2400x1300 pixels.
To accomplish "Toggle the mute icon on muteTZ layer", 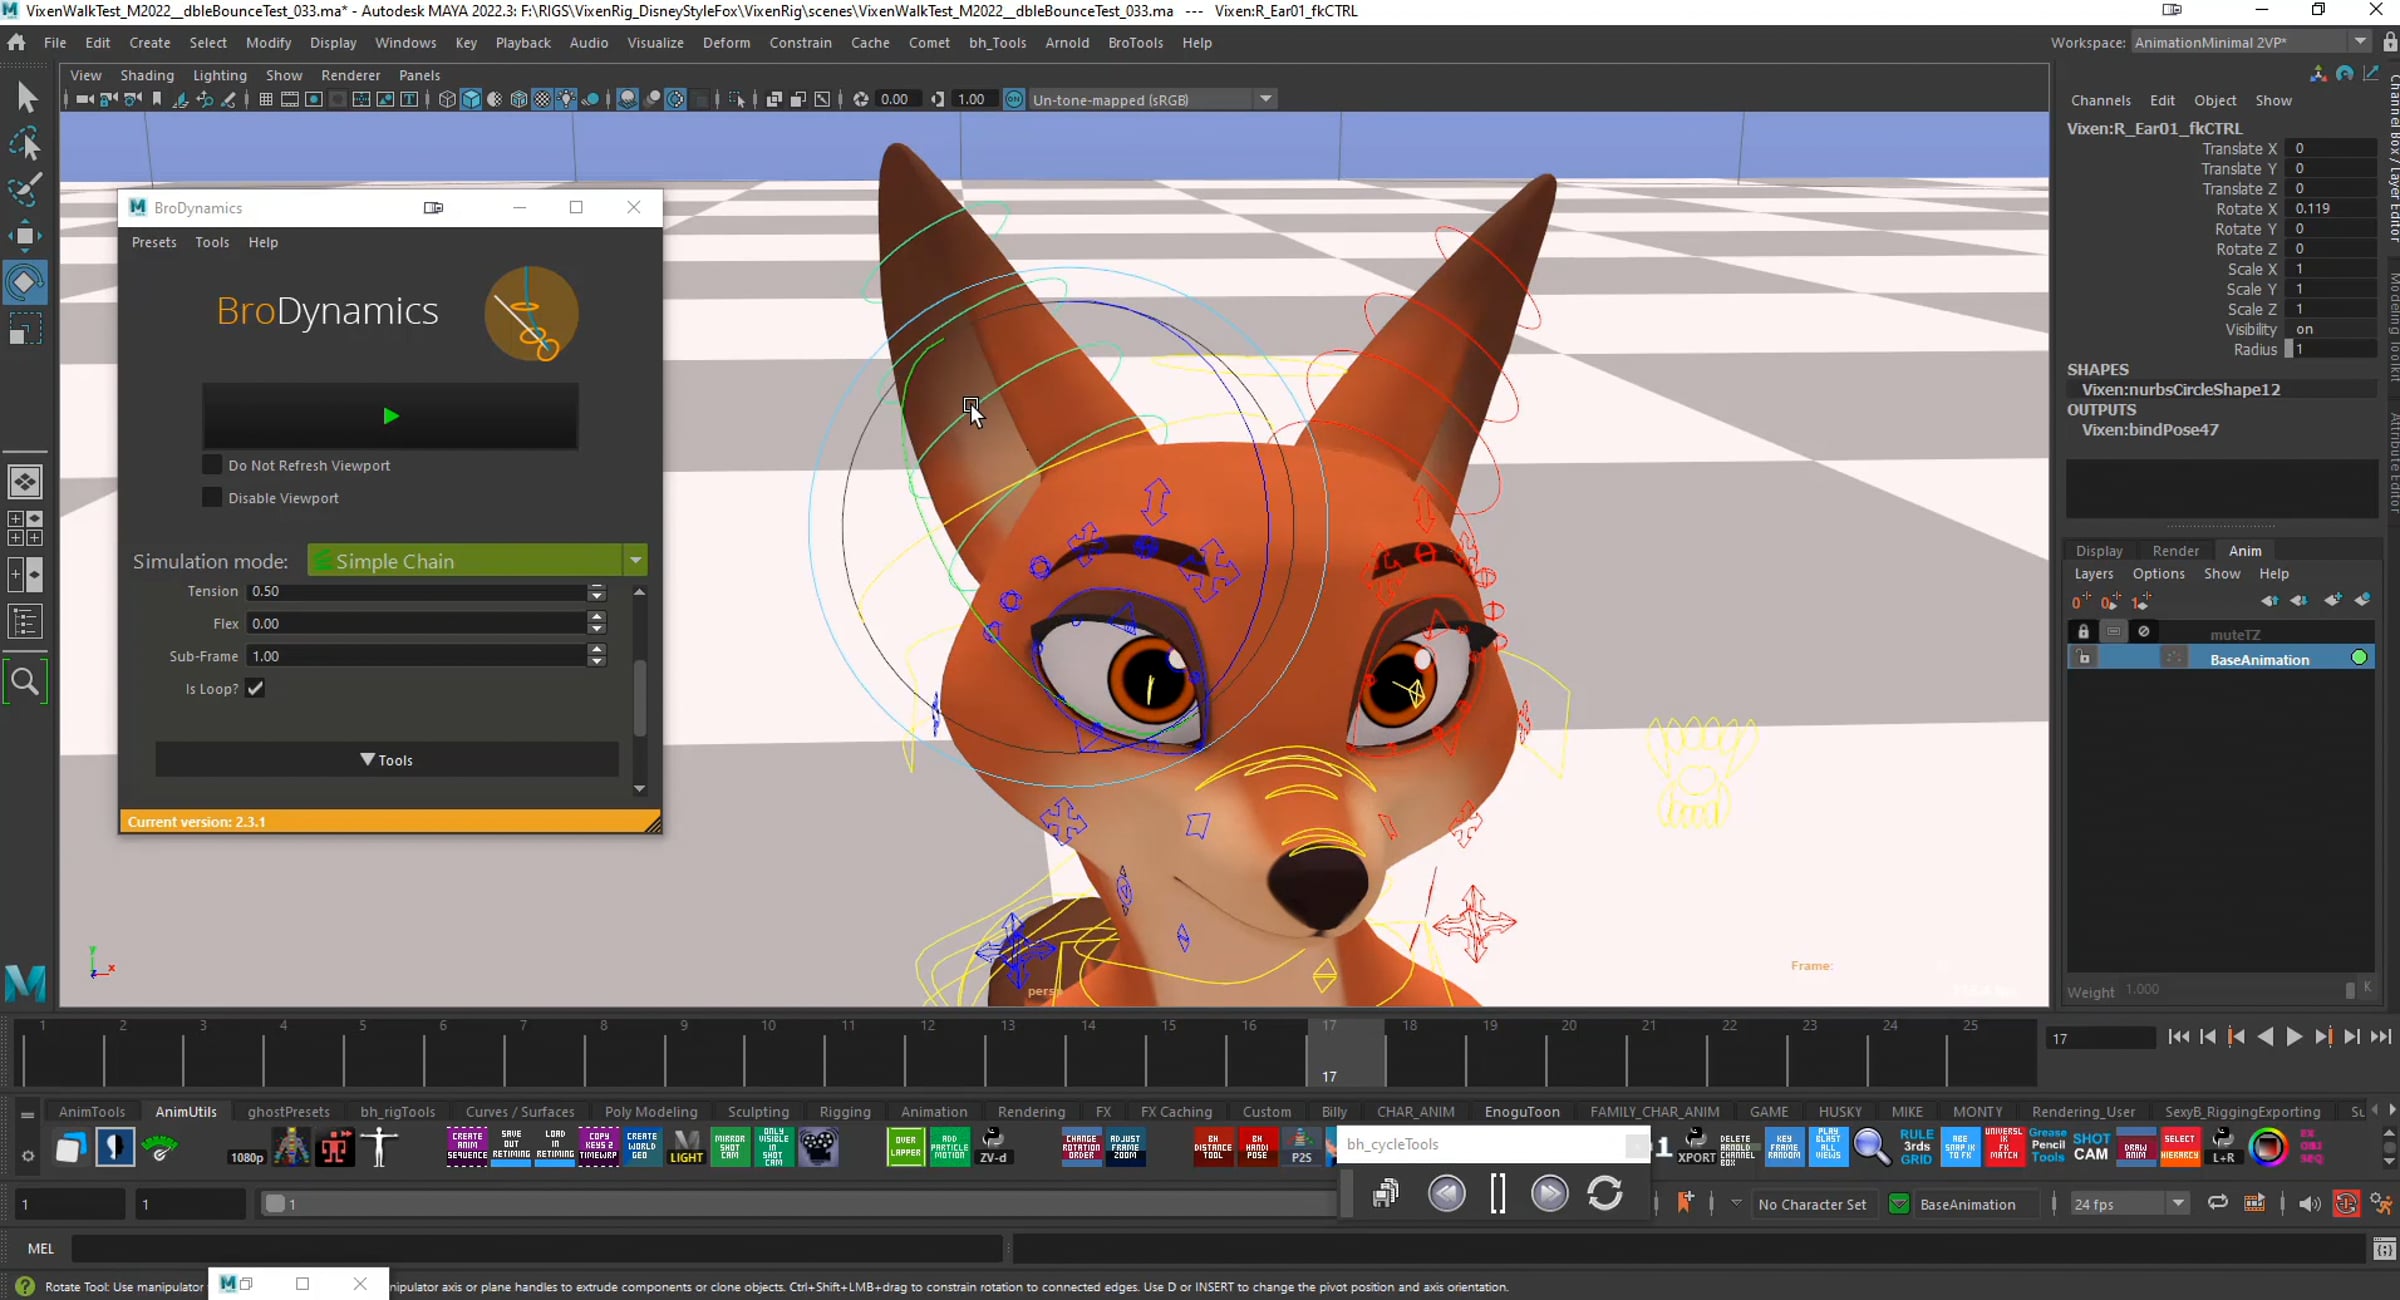I will coord(2144,632).
